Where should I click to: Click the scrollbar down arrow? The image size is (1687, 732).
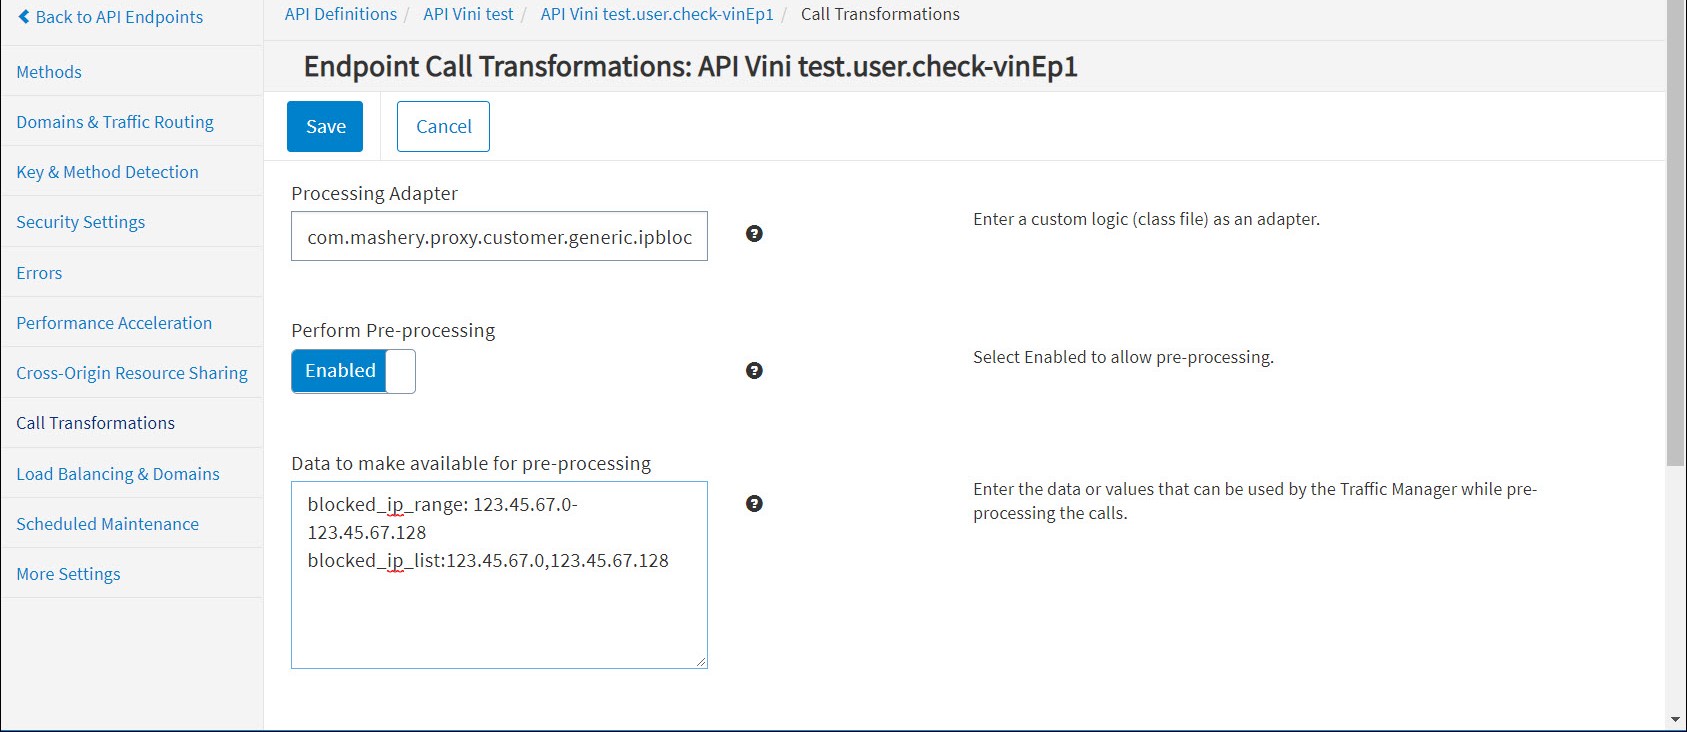click(1675, 720)
